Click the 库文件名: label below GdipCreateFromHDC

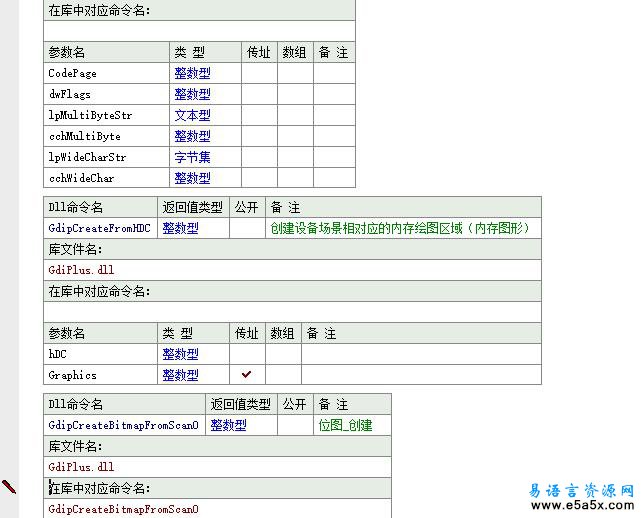(x=75, y=249)
